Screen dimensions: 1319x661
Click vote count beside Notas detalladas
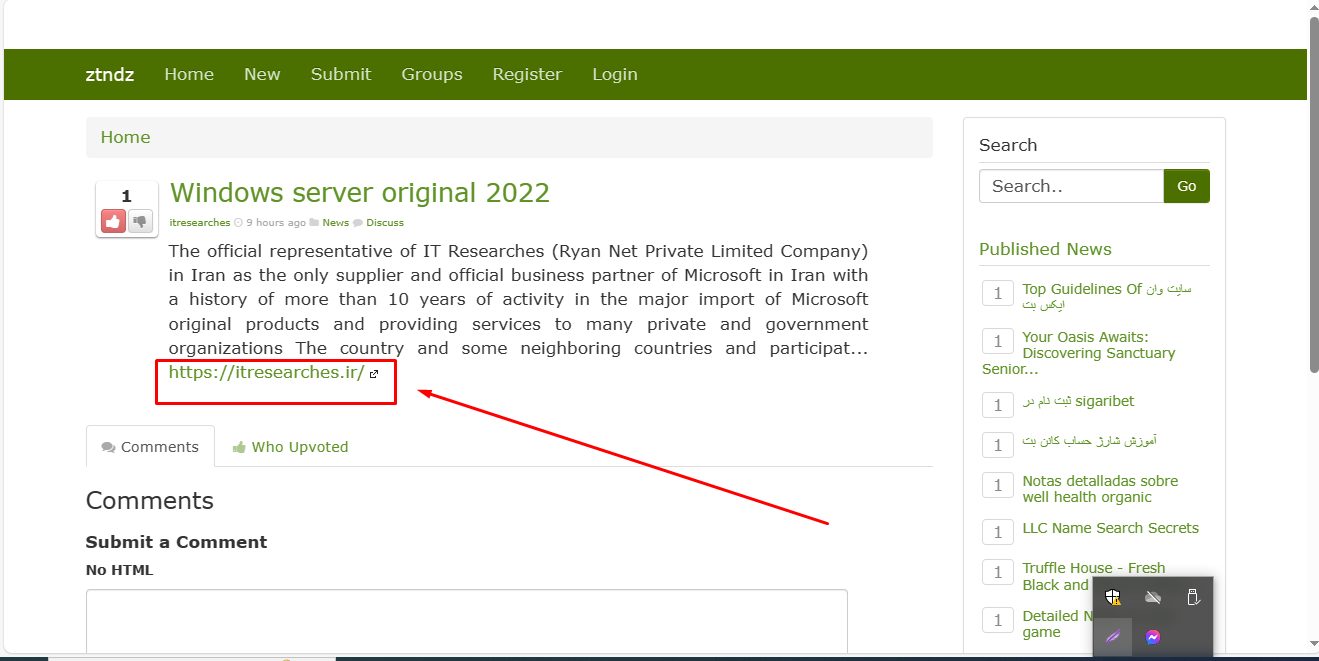tap(997, 485)
